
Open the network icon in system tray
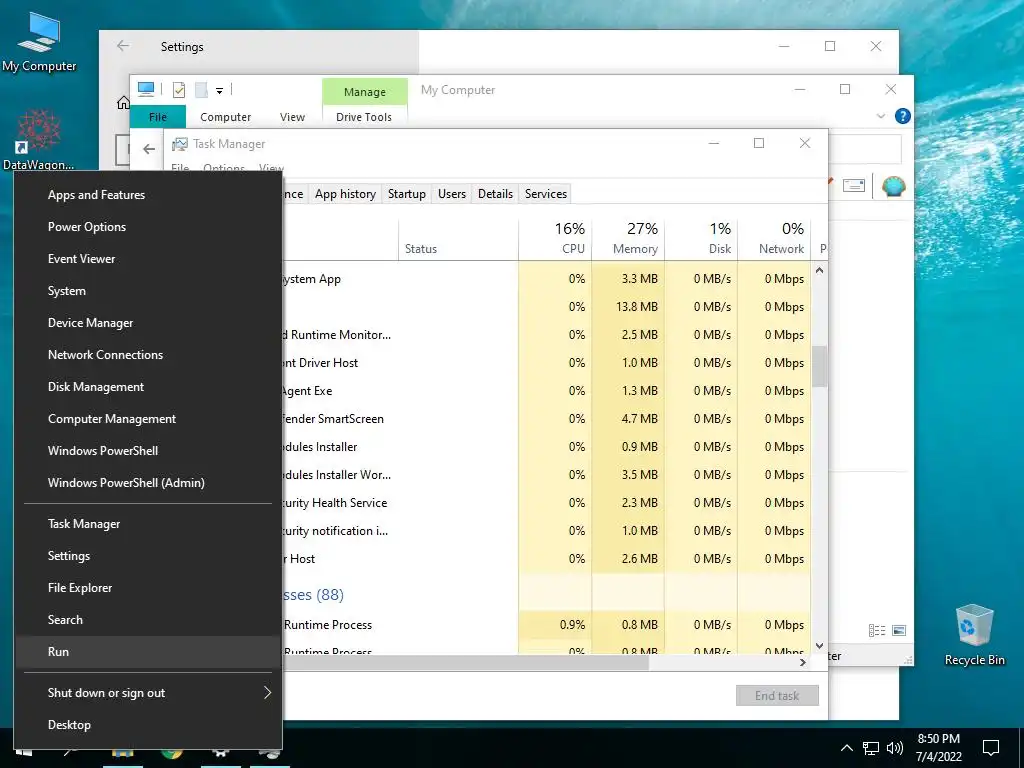point(871,748)
